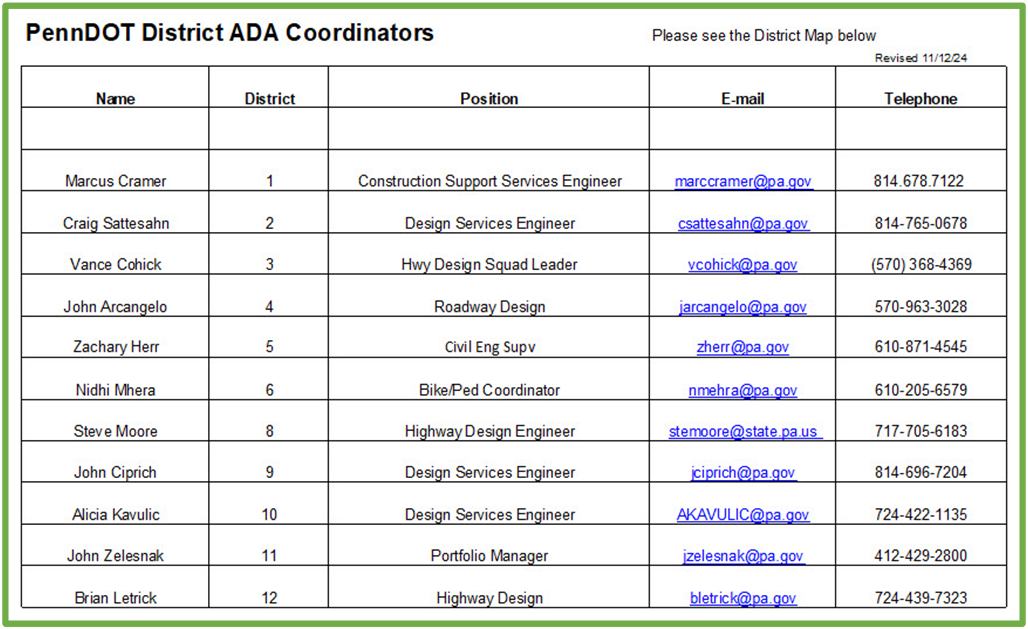
Task: Open vcohick@pa.gov email link
Action: coord(742,265)
